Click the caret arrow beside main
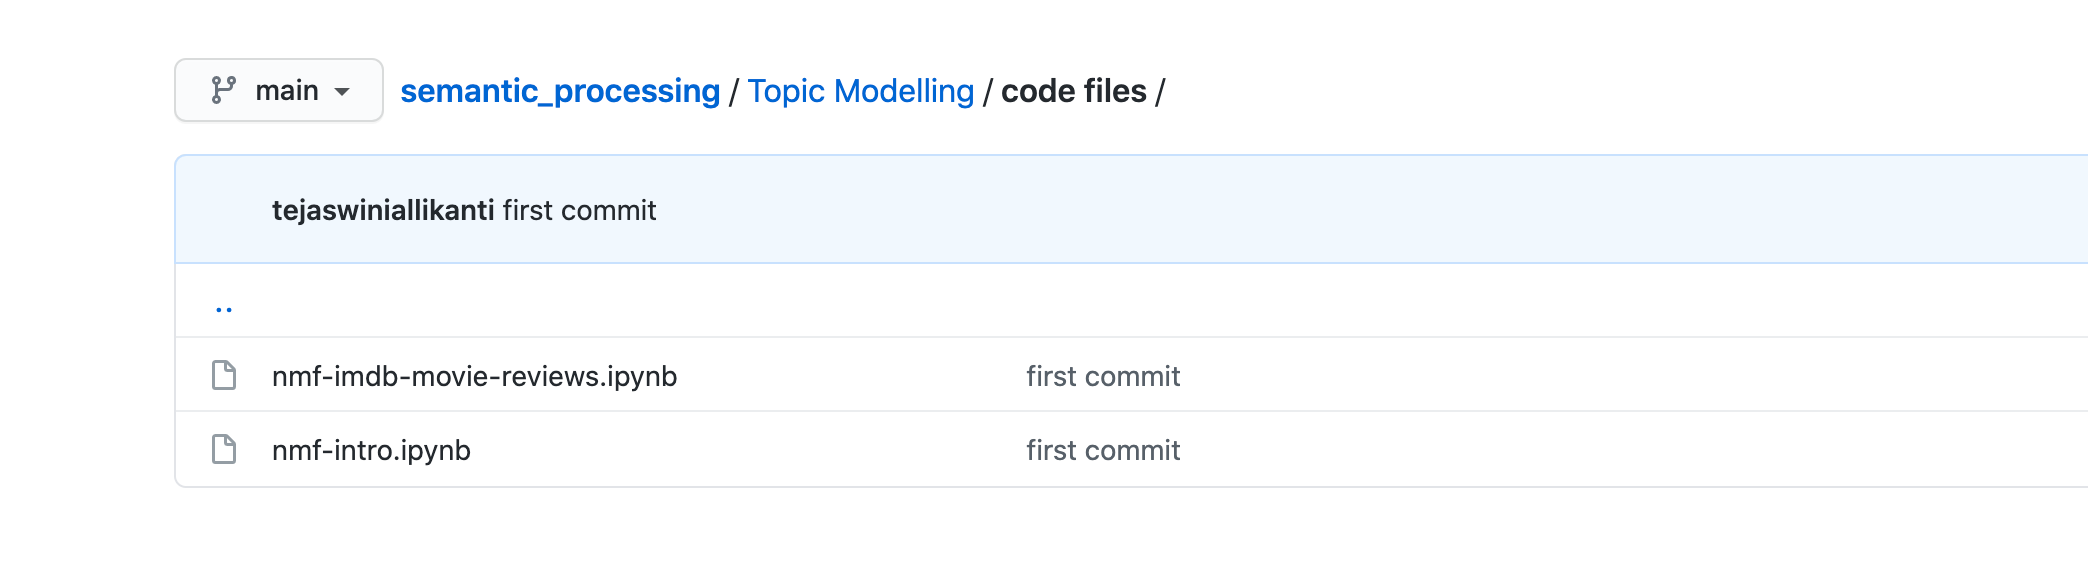Image resolution: width=2088 pixels, height=576 pixels. point(342,91)
